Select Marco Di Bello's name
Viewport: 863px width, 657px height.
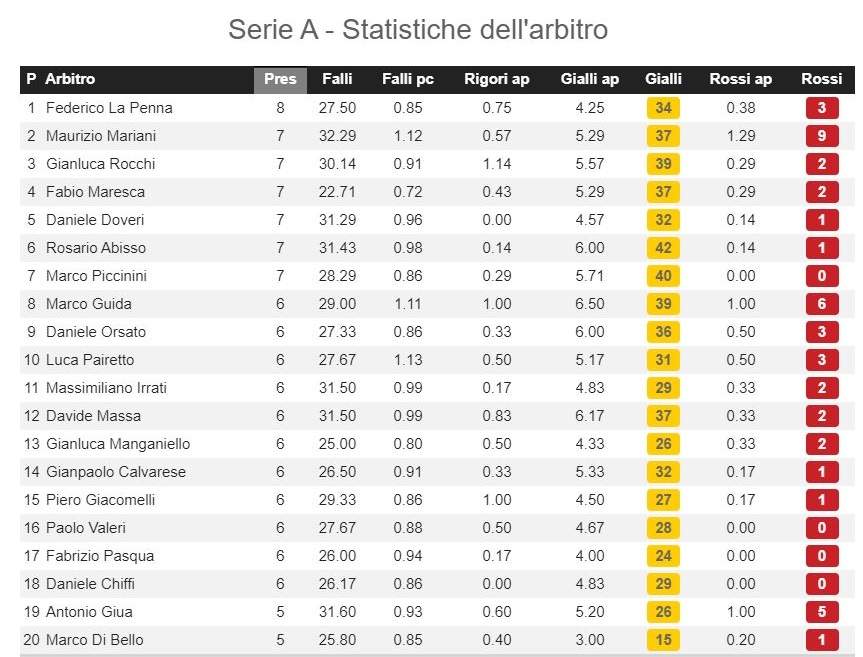point(94,640)
